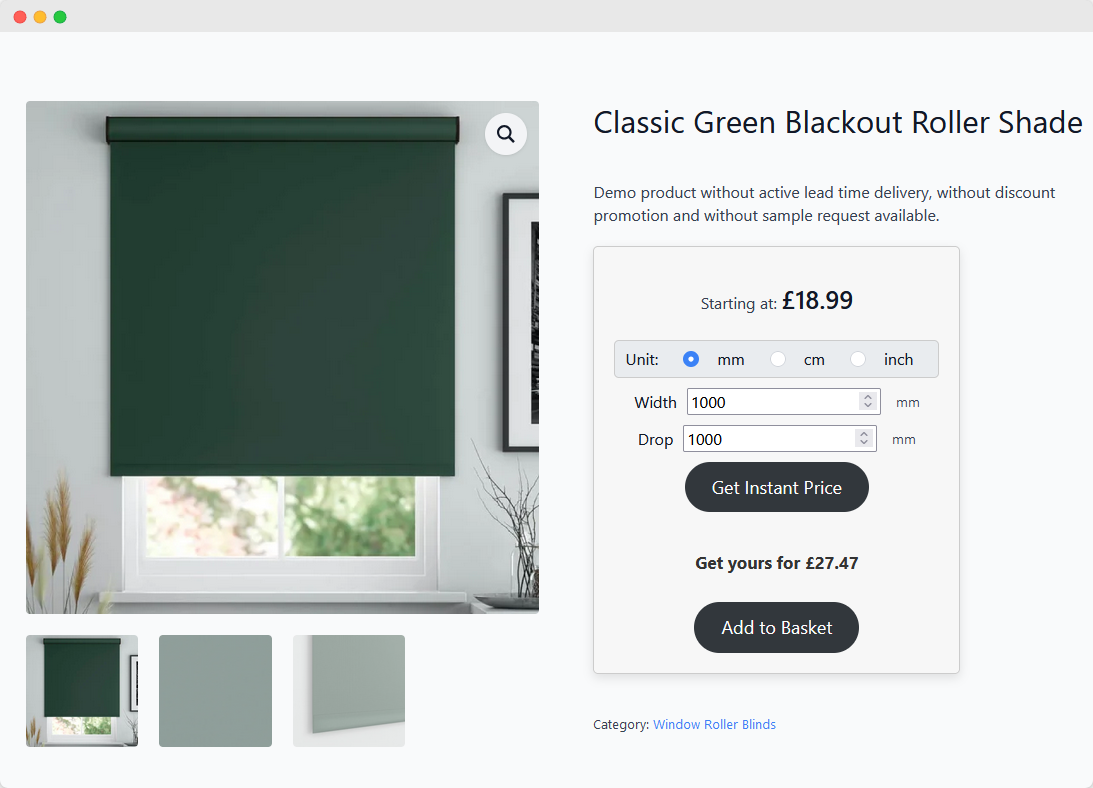The width and height of the screenshot is (1093, 788).
Task: Click the magnifier zoom icon on product image
Action: (506, 134)
